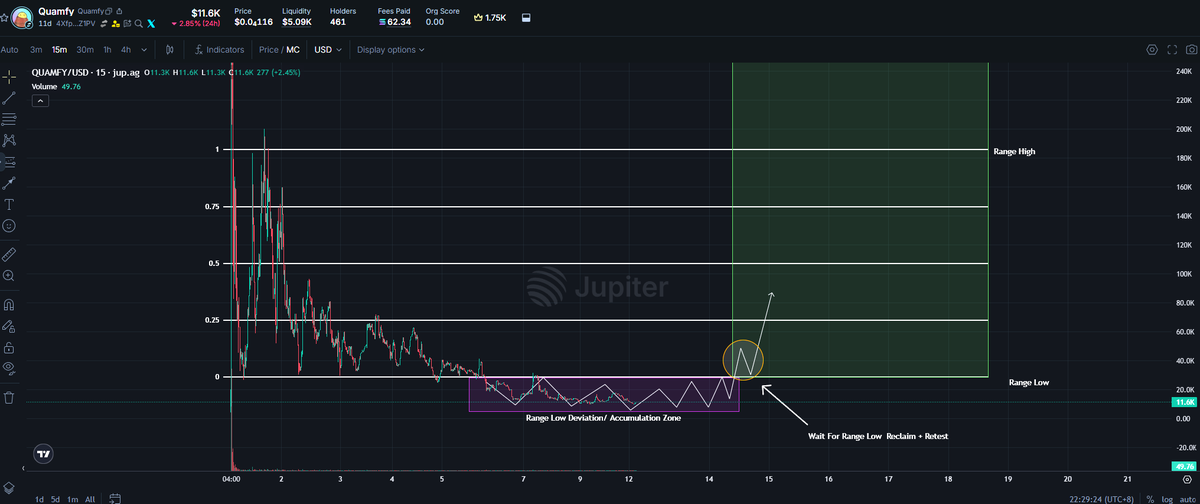Switch to 3m interval

click(36, 49)
